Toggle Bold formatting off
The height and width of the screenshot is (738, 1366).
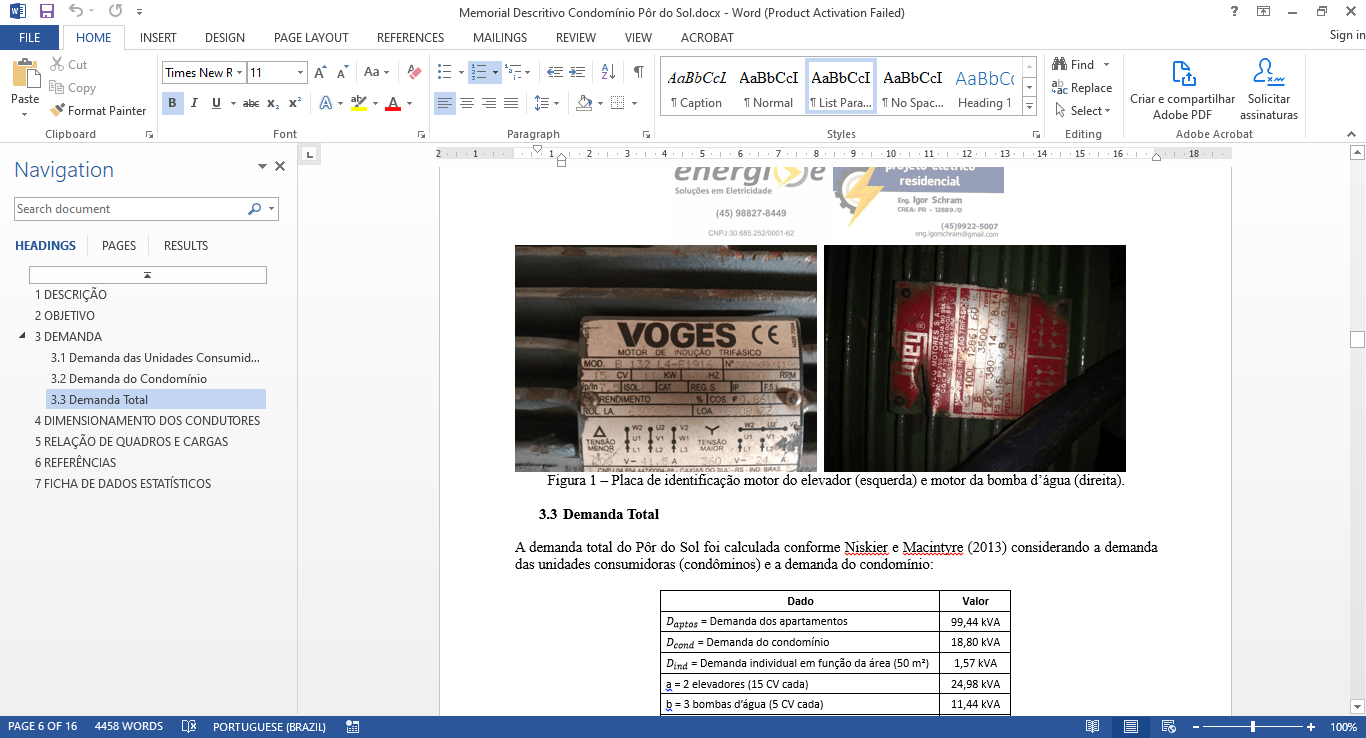tap(172, 103)
